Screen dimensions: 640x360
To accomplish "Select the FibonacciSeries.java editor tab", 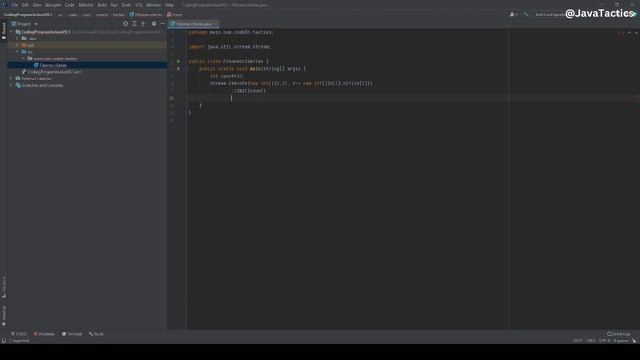I will [194, 24].
